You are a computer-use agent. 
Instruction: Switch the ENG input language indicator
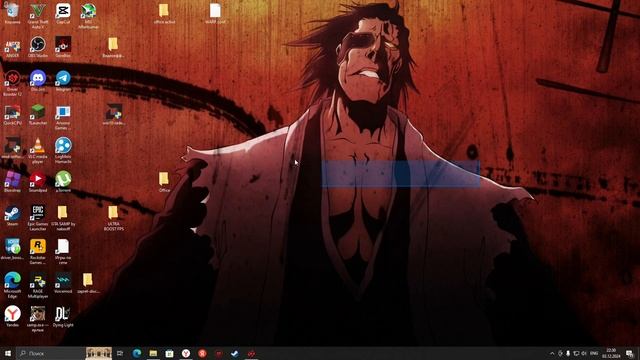[594, 353]
